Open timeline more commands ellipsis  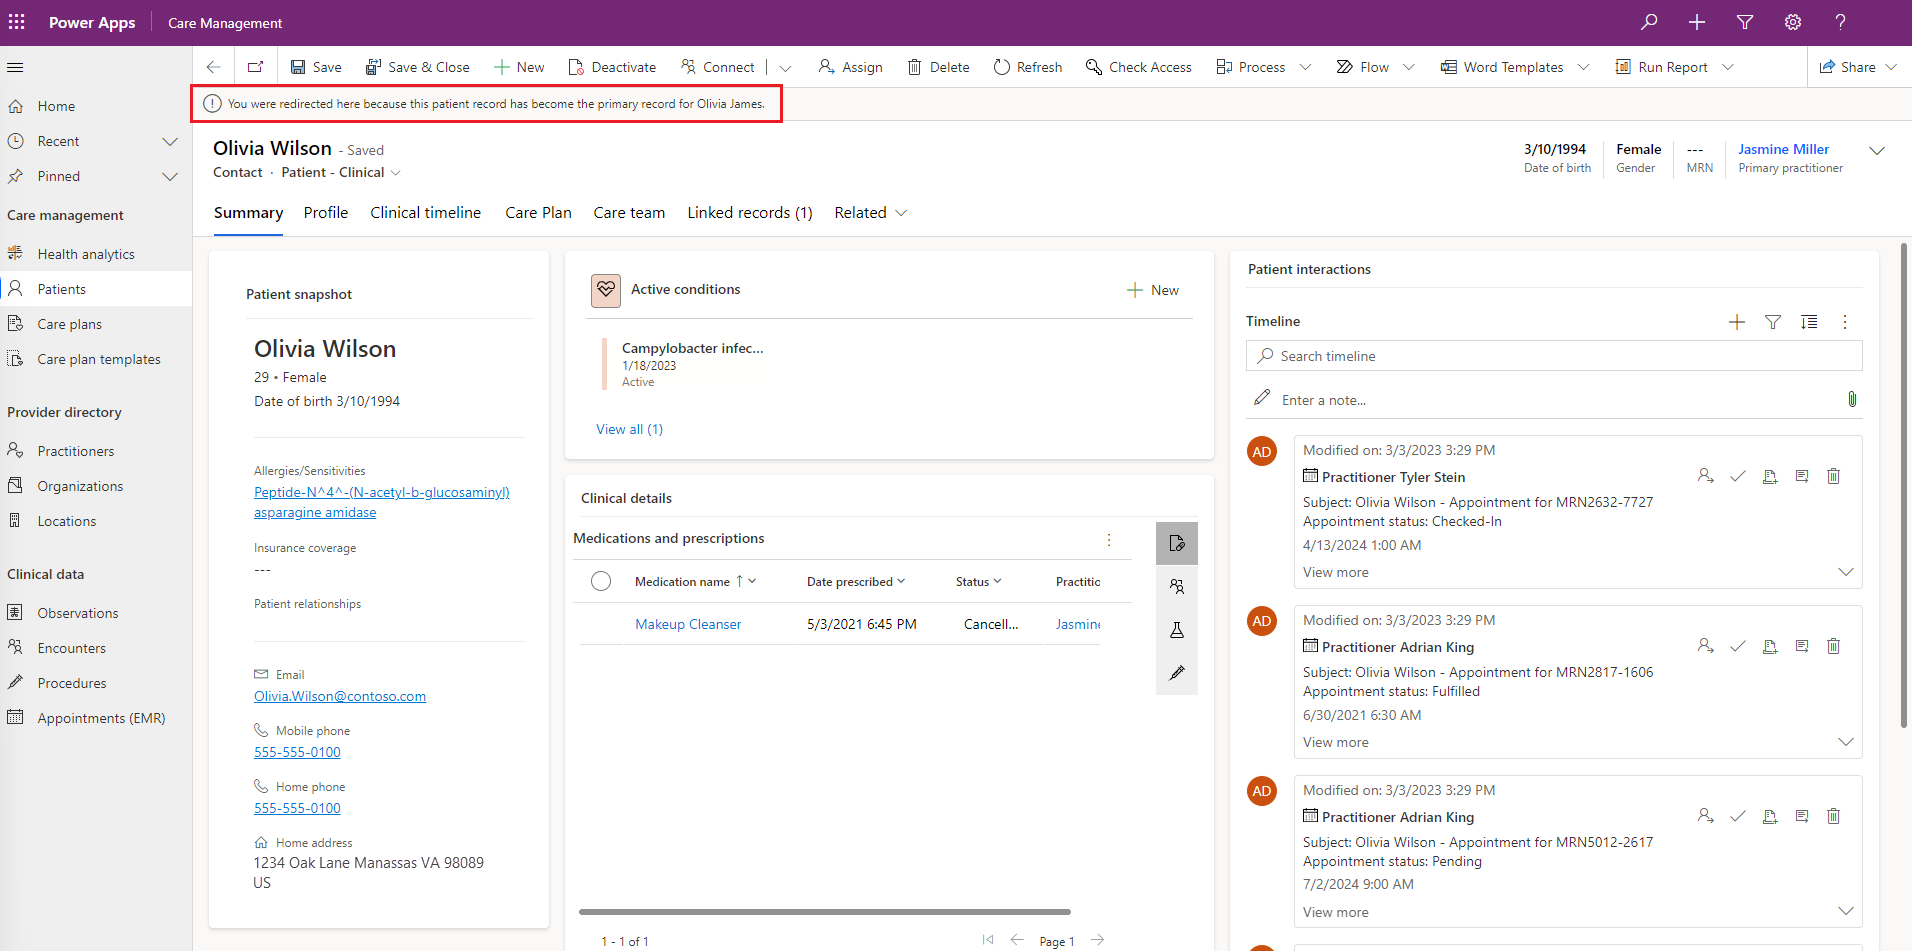pyautogui.click(x=1845, y=322)
